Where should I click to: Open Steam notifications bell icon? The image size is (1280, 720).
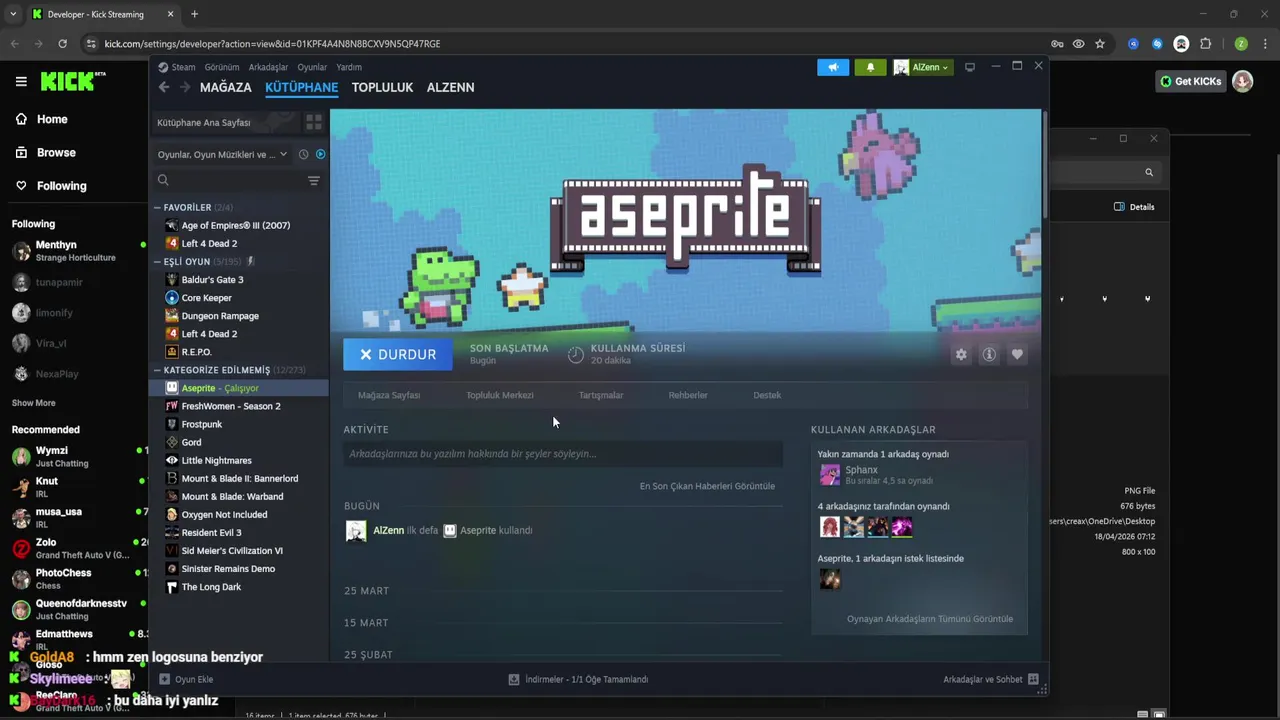(x=870, y=67)
